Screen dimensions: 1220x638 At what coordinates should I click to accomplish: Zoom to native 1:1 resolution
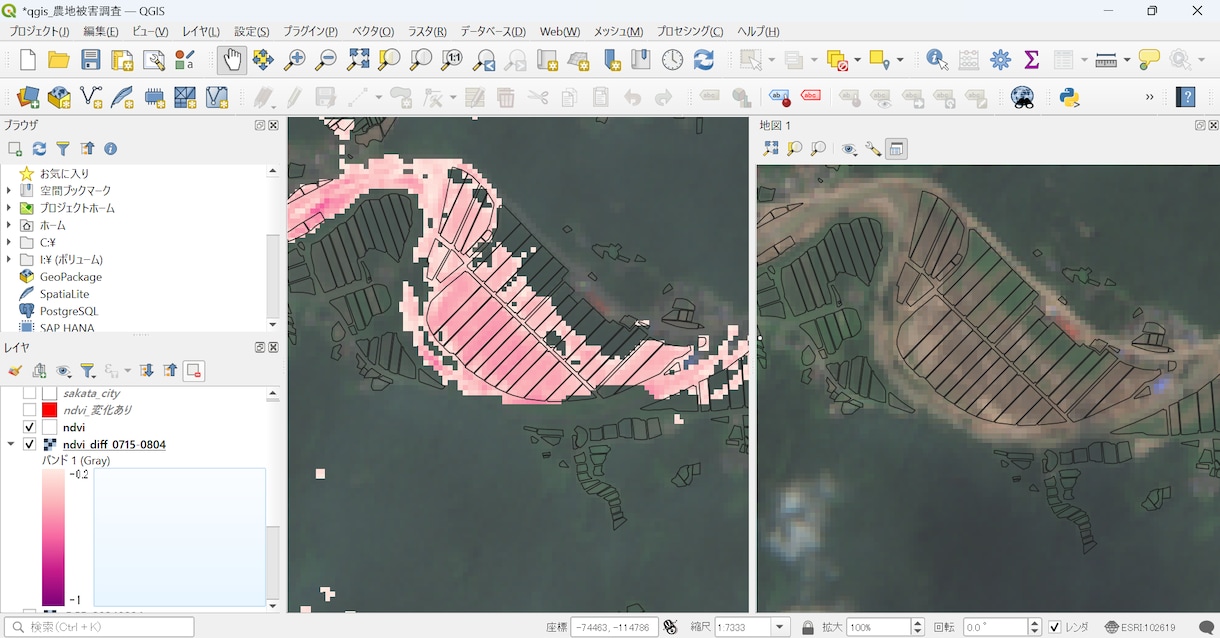(452, 60)
